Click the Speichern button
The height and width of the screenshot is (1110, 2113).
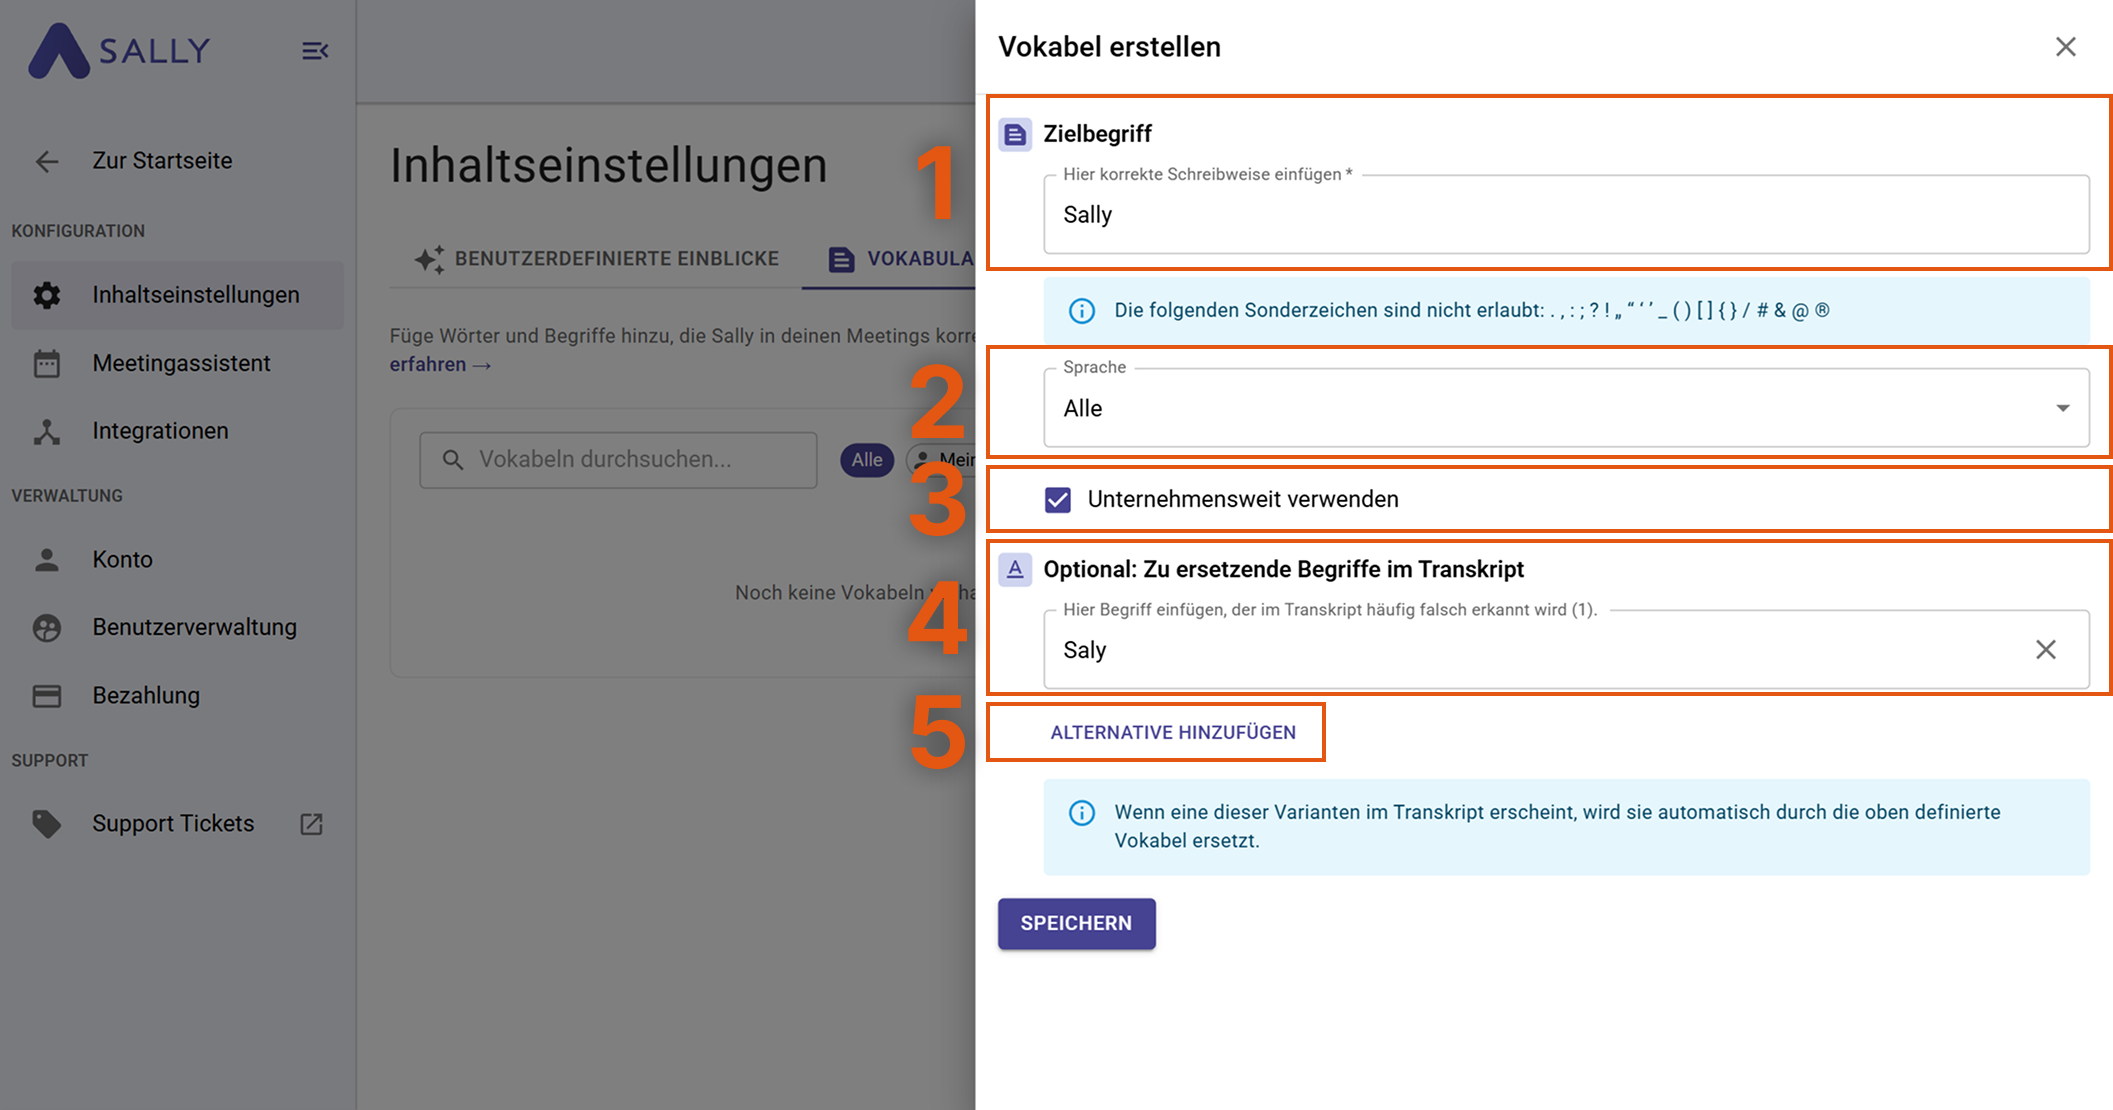point(1076,923)
